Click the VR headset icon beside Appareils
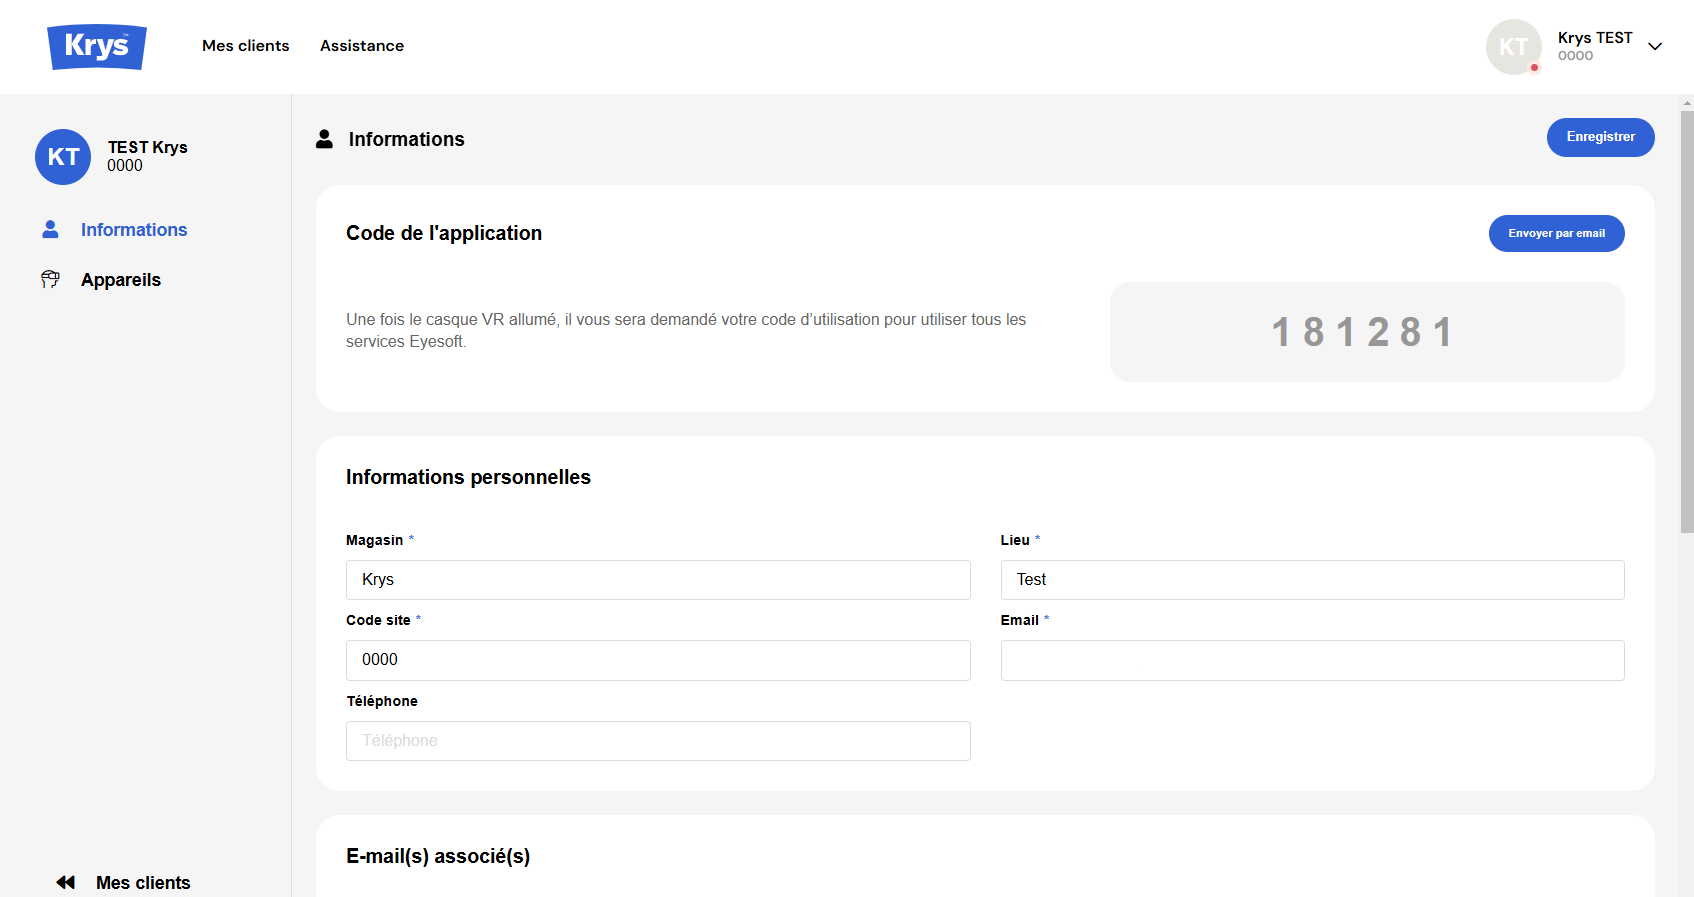Screen dimensions: 1694x897 50,279
